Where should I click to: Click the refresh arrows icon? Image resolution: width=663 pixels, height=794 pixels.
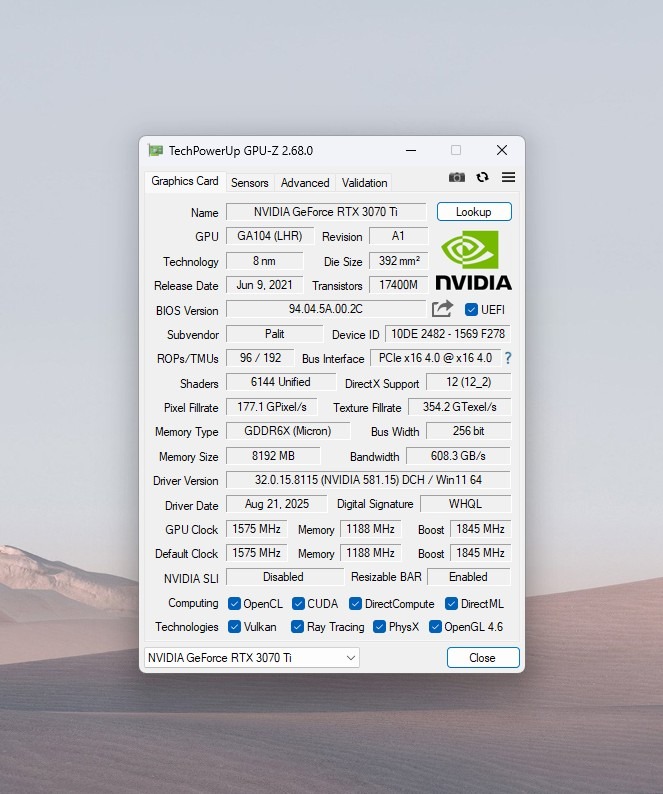(x=482, y=177)
